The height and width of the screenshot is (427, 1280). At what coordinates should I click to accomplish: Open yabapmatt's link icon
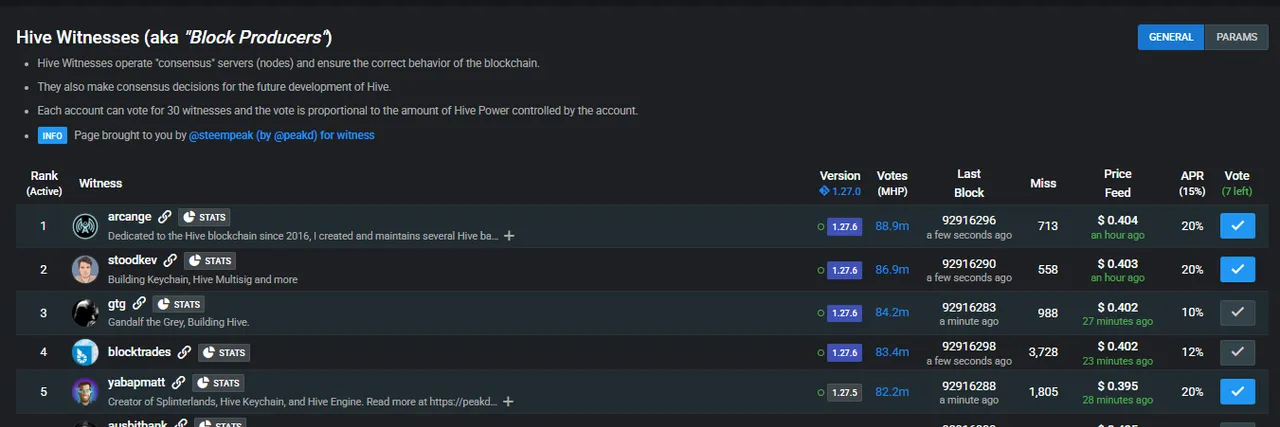point(179,382)
